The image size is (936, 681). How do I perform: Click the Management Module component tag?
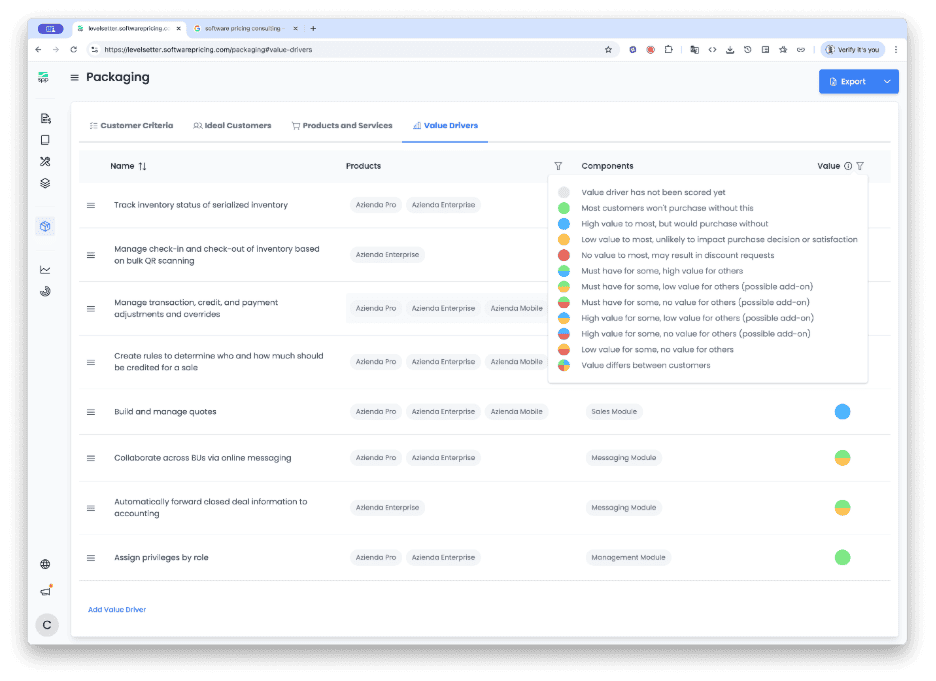tap(628, 557)
